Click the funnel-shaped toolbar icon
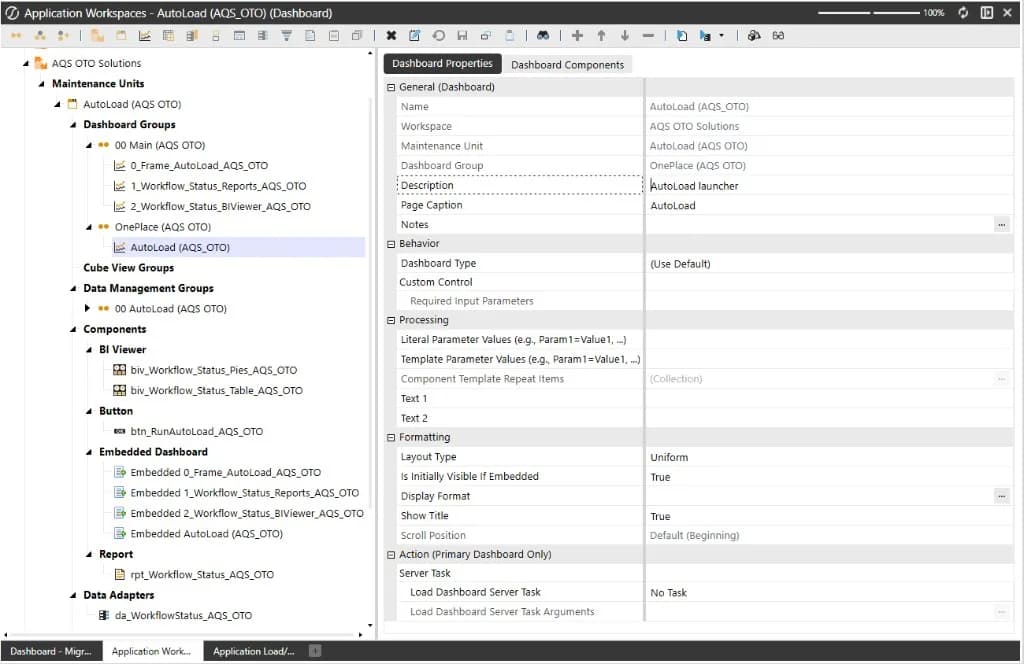 click(x=287, y=36)
